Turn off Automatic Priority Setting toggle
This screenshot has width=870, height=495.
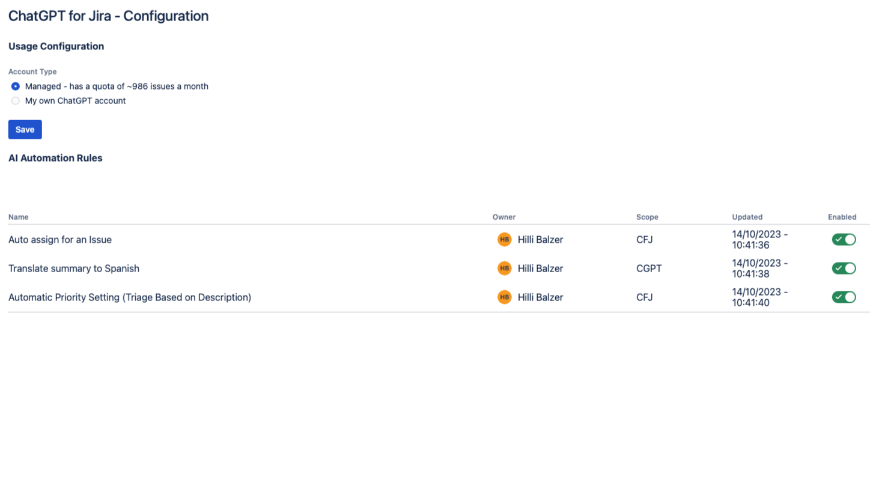[843, 297]
